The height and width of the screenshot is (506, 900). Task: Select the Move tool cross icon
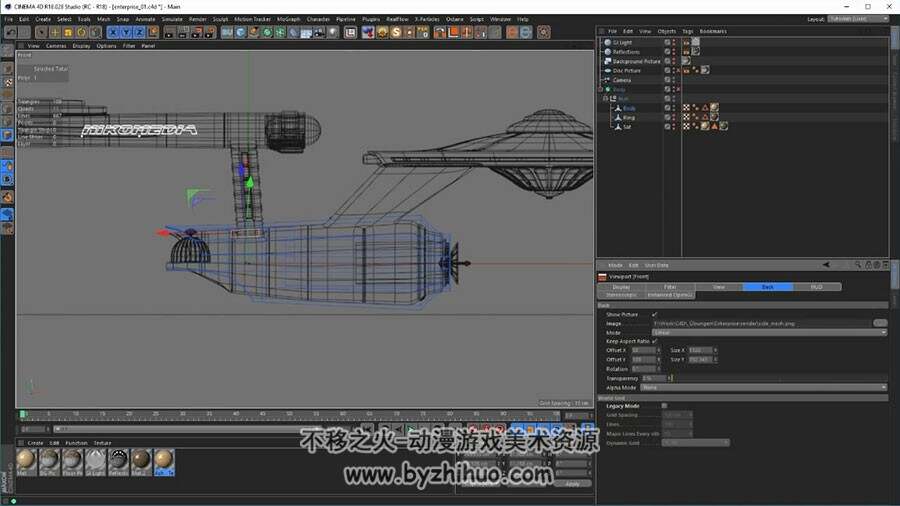(55, 32)
